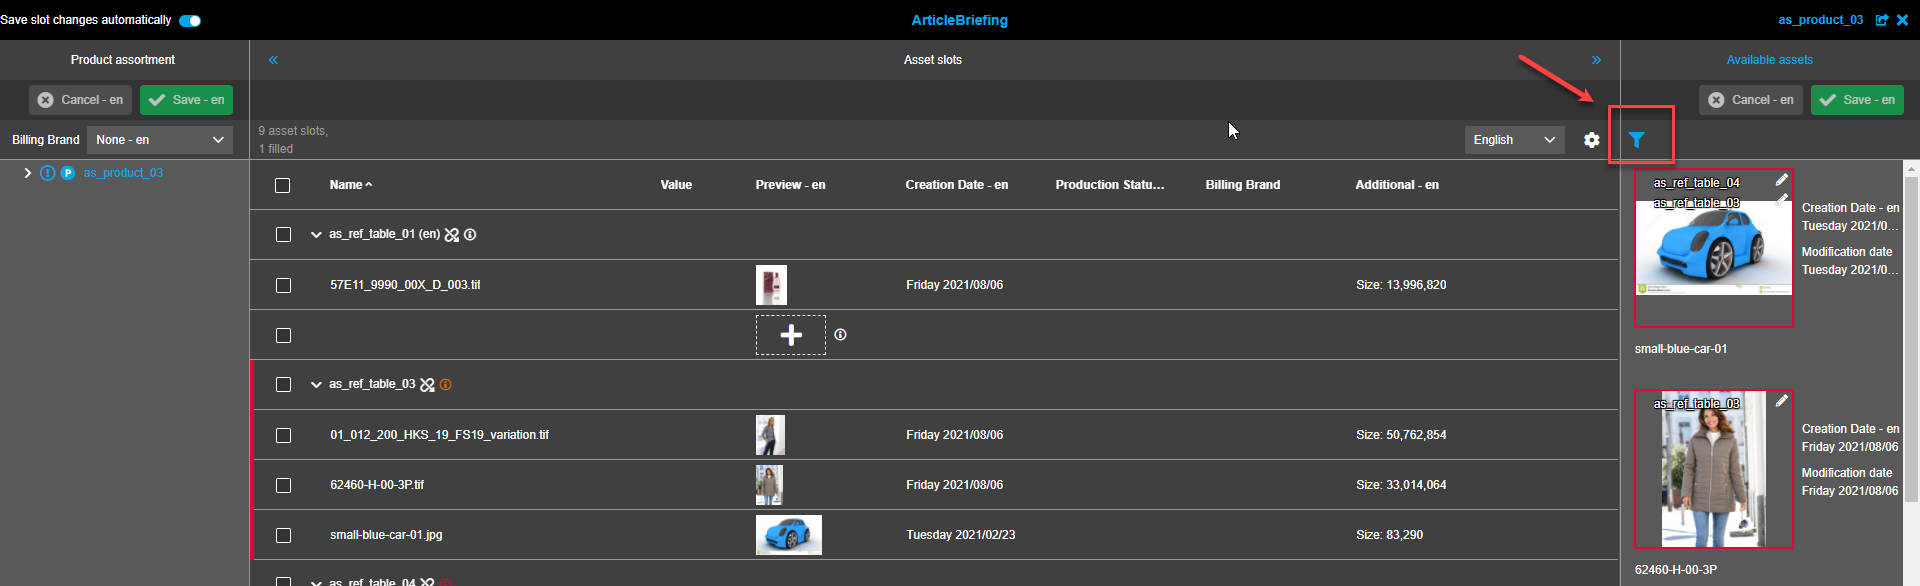Image resolution: width=1920 pixels, height=586 pixels.
Task: Check the small-blue-car-01.jpg row checkbox
Action: tap(283, 535)
